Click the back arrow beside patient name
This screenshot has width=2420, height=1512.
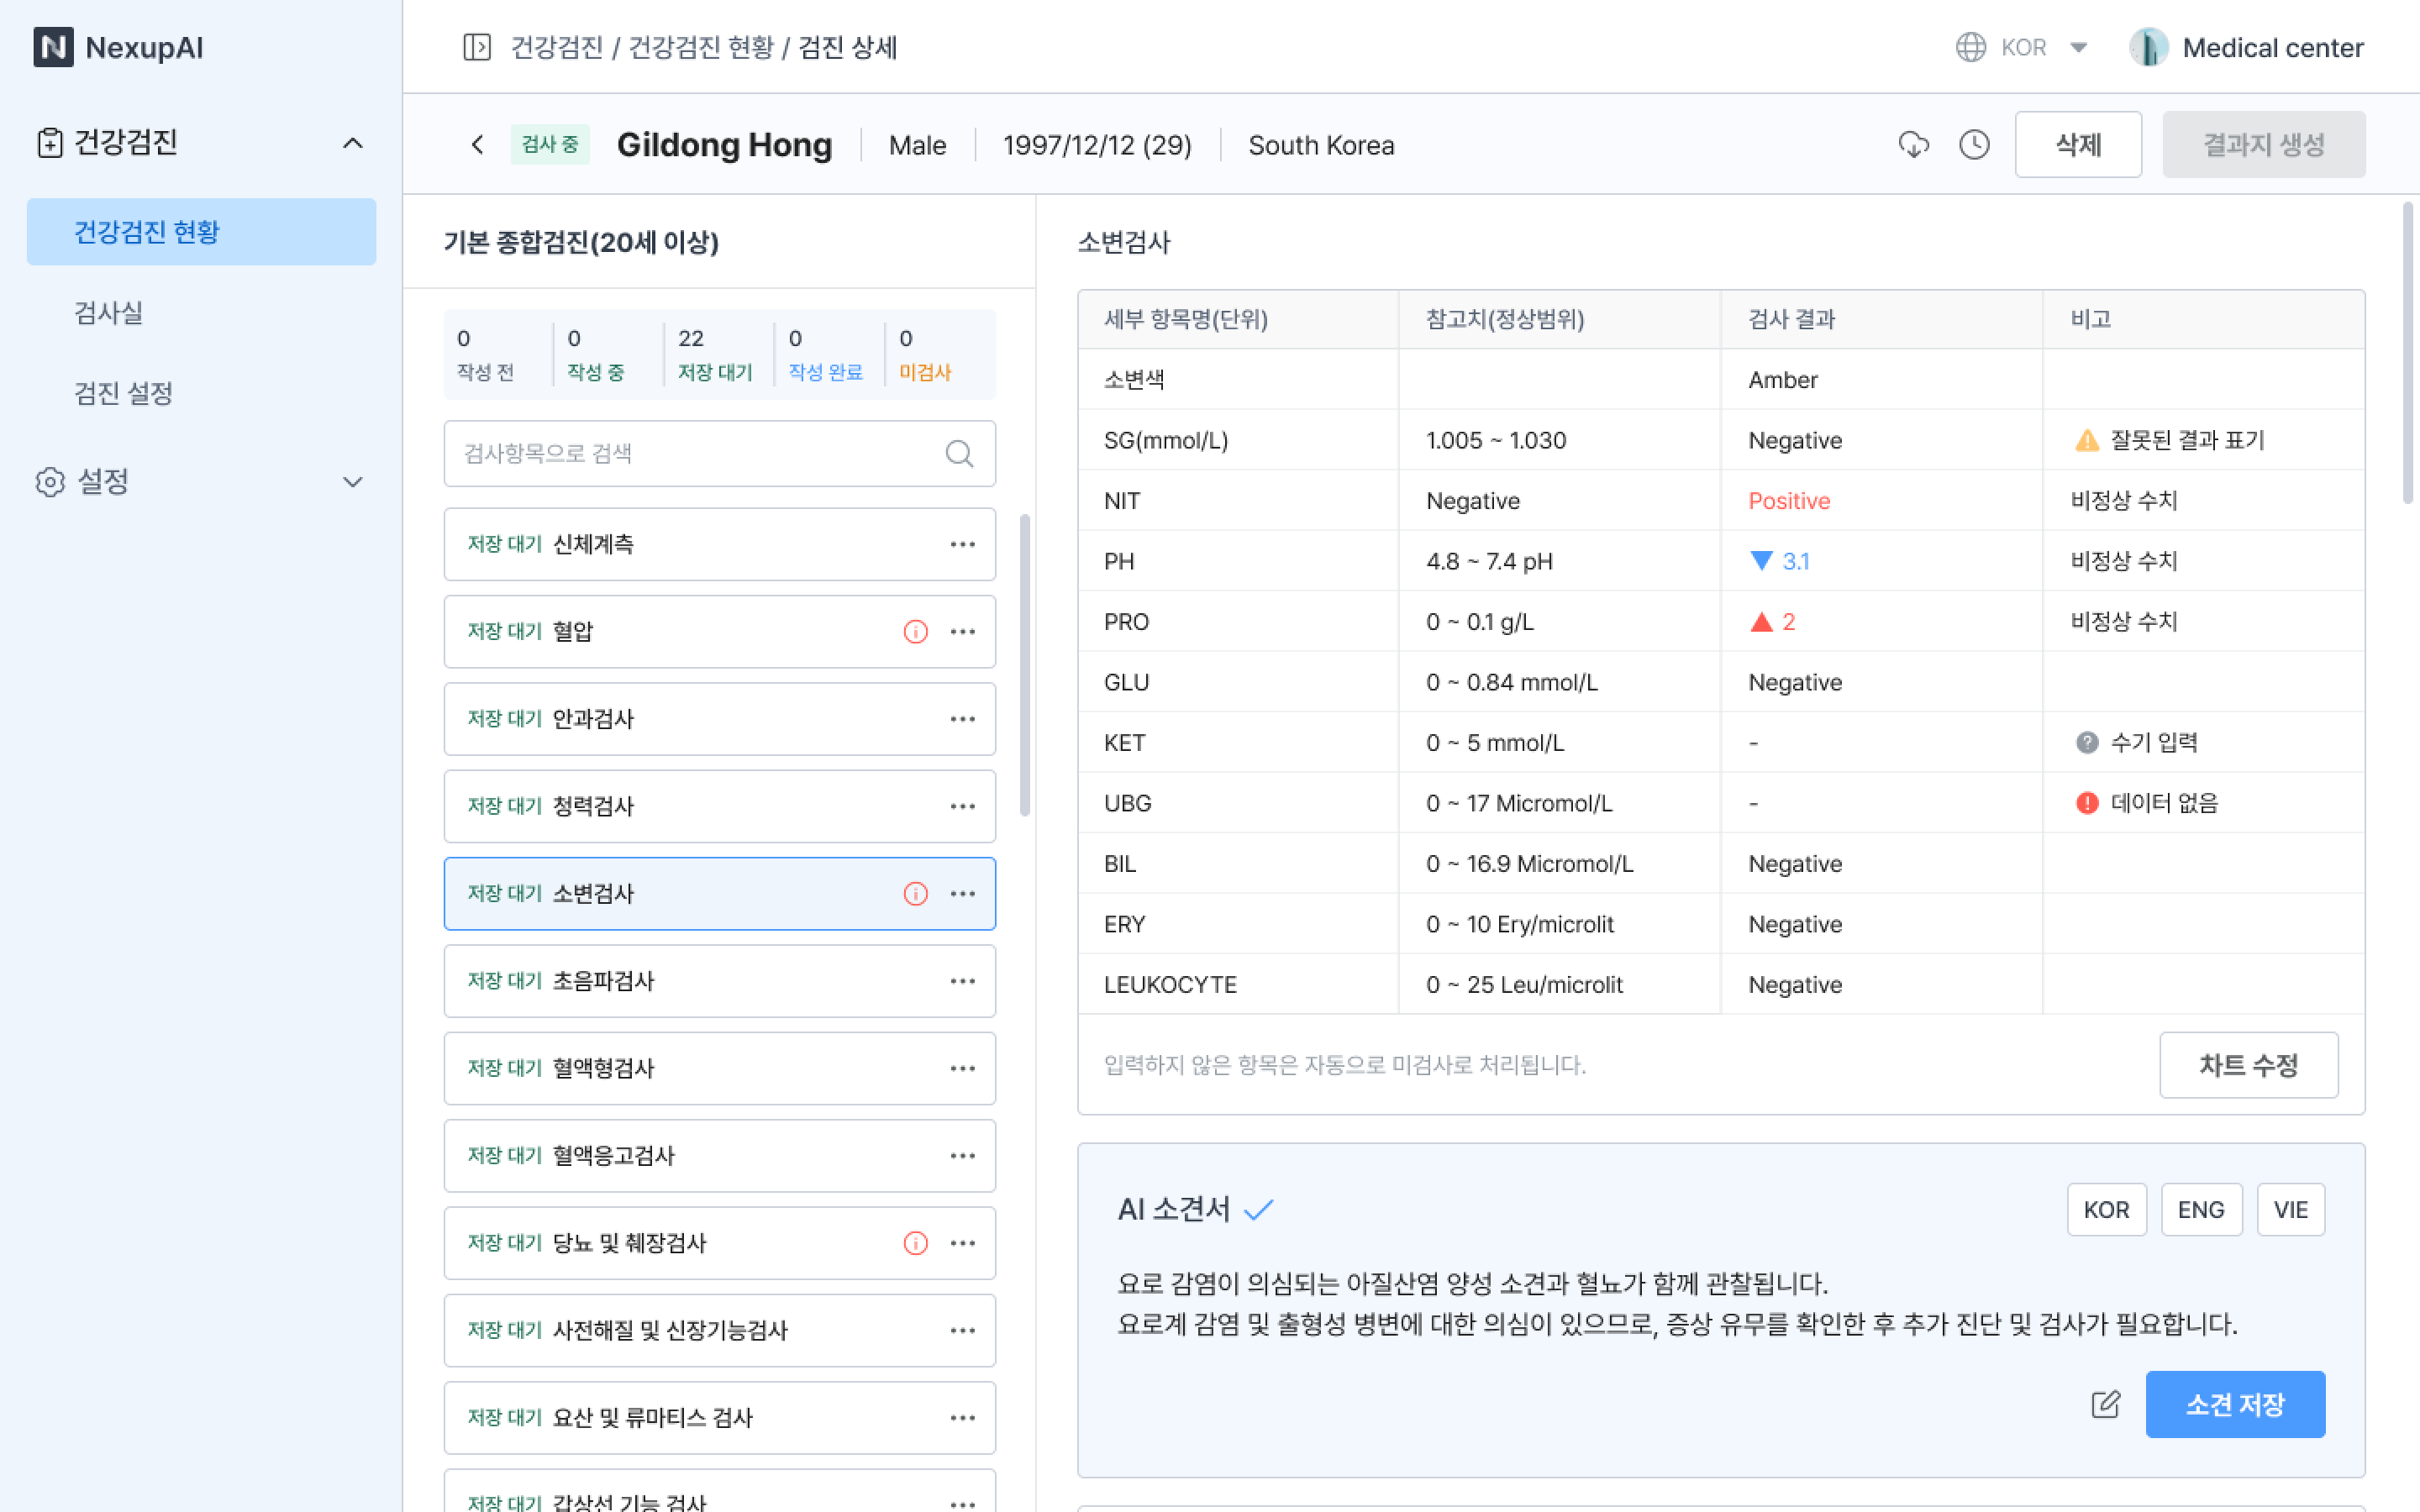478,145
